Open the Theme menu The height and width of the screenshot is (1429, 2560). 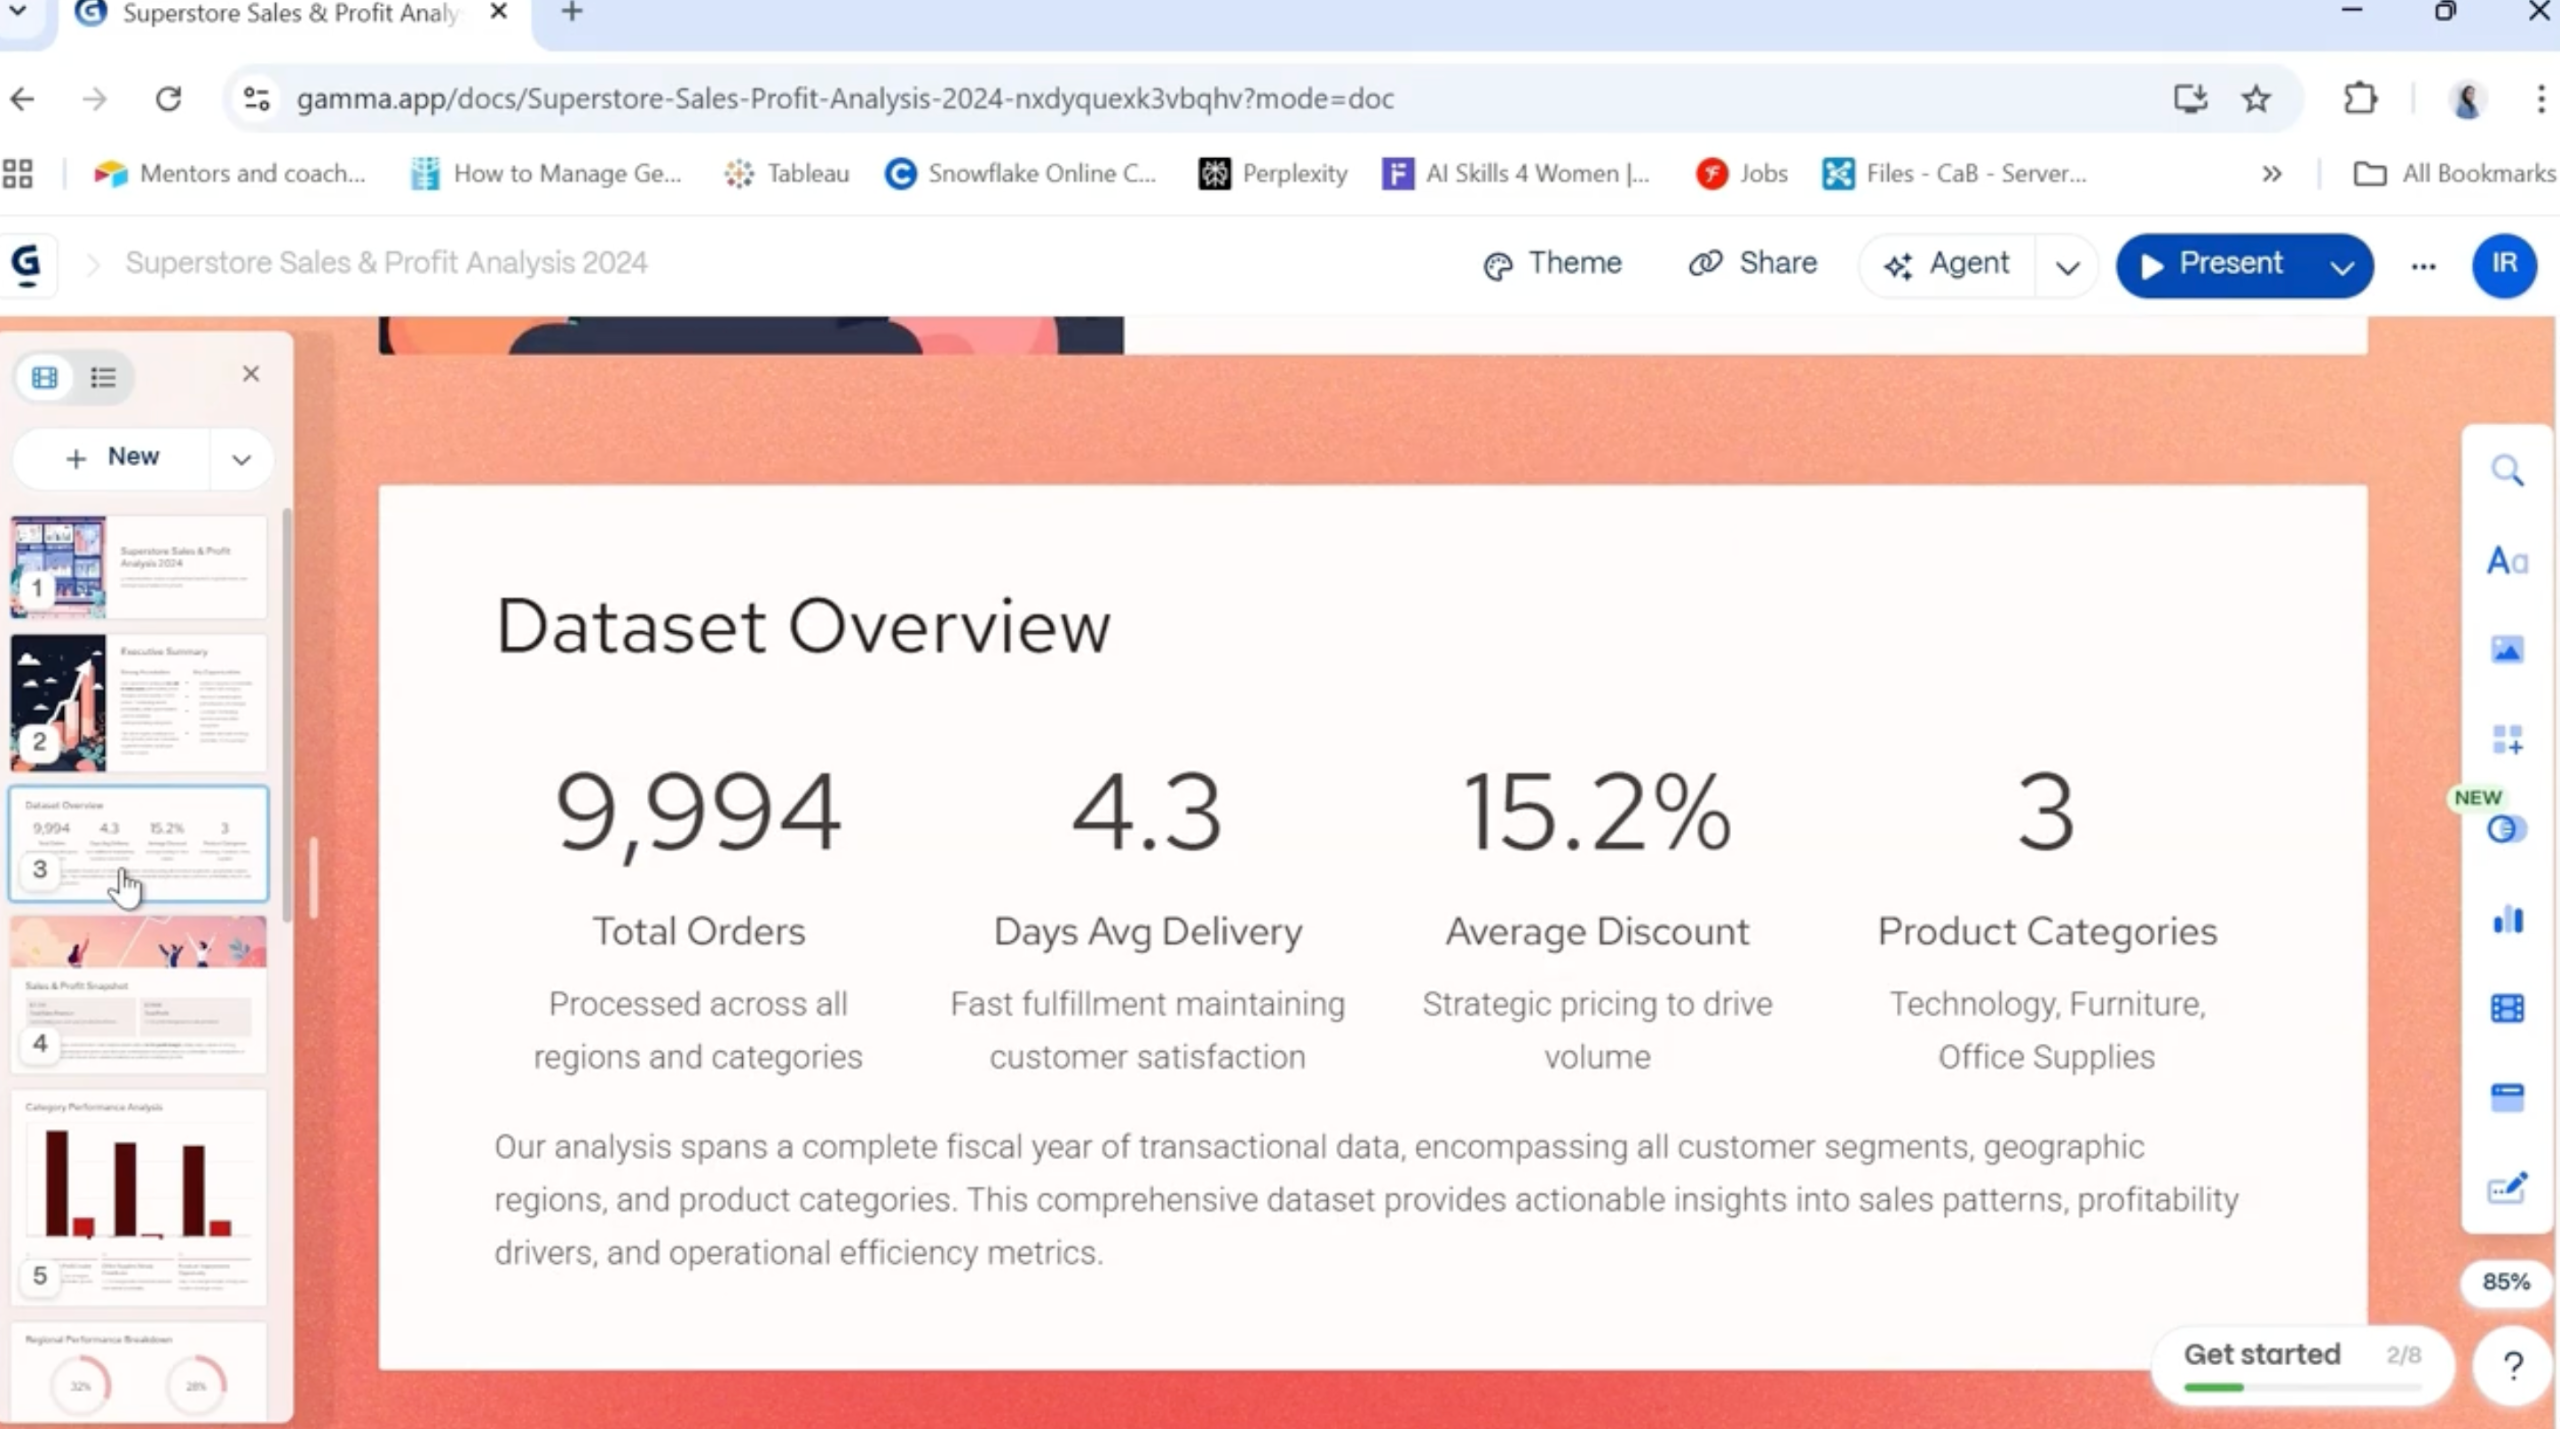(x=1552, y=264)
